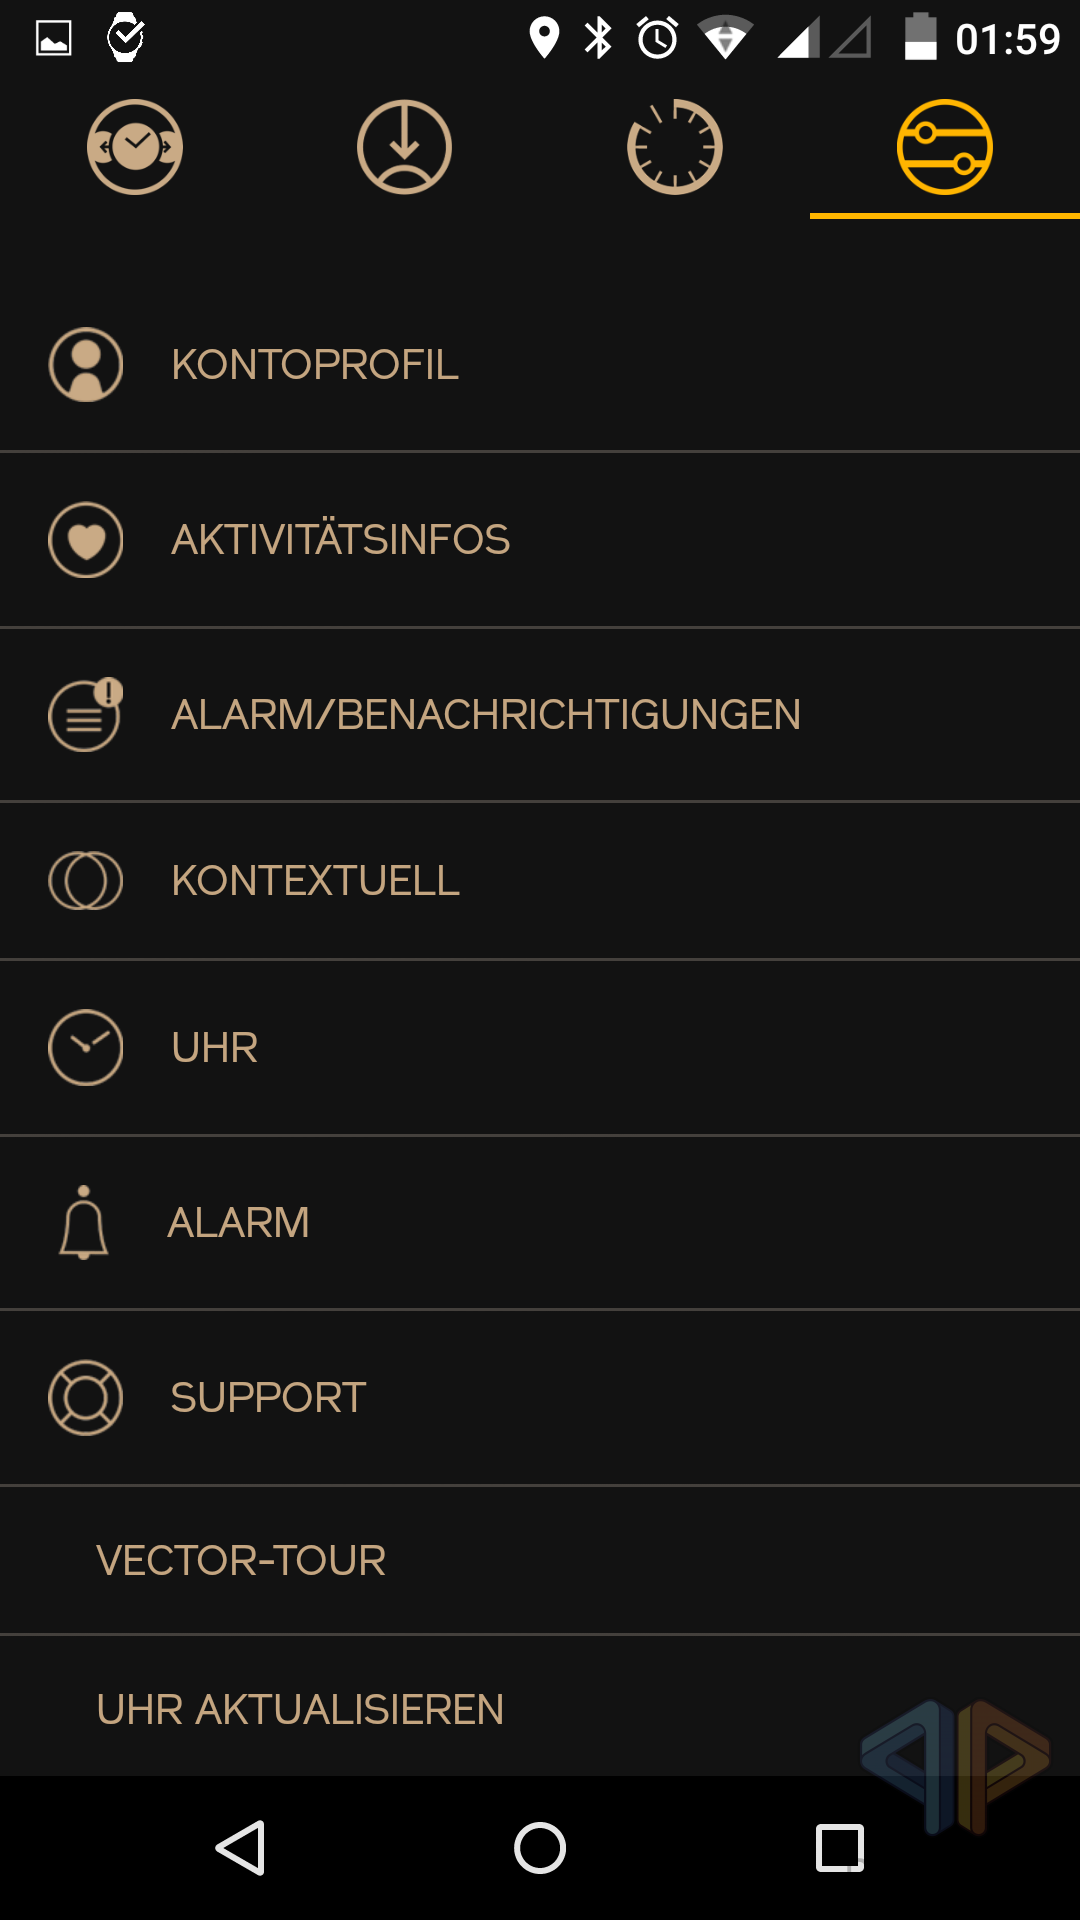1080x1920 pixels.
Task: Select the KONTEXTUELL entry
Action: (x=316, y=881)
